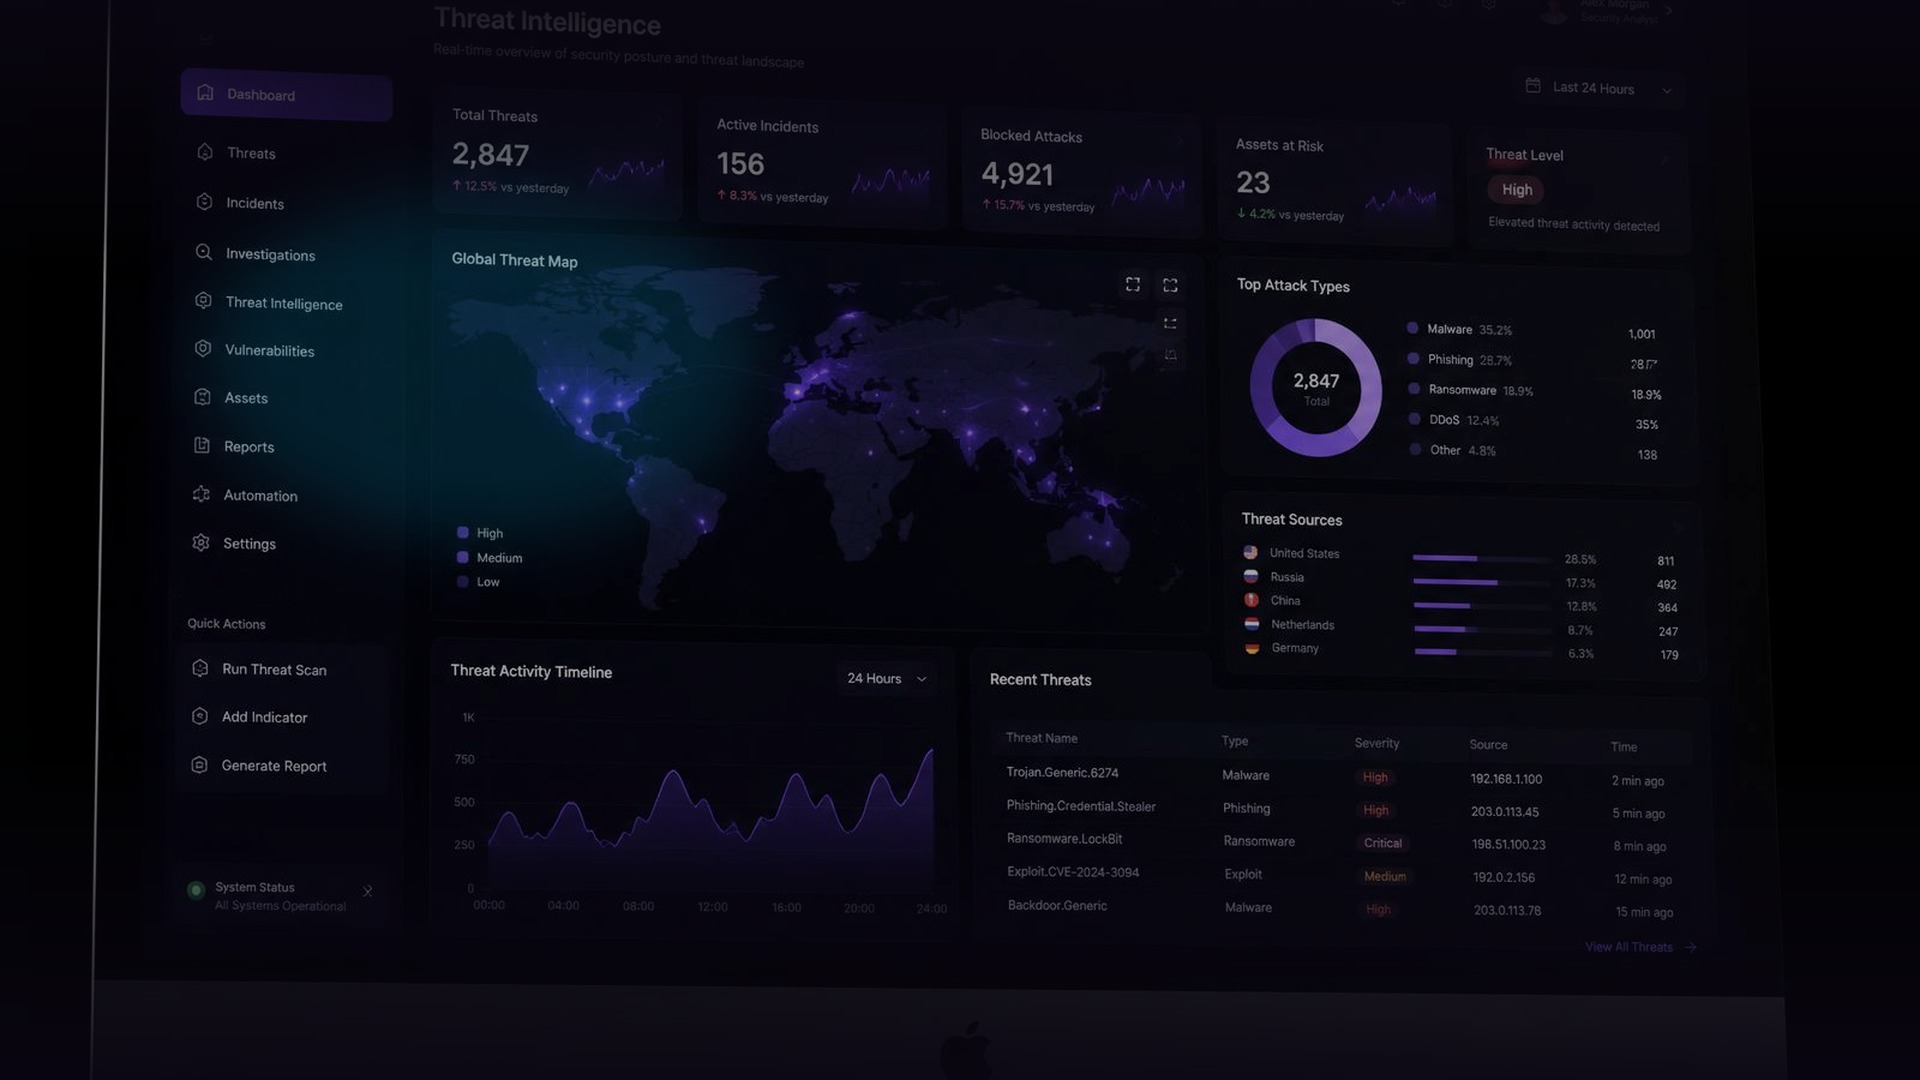Screen dimensions: 1920x1080
Task: Toggle the Low severity map legend
Action: click(x=478, y=582)
